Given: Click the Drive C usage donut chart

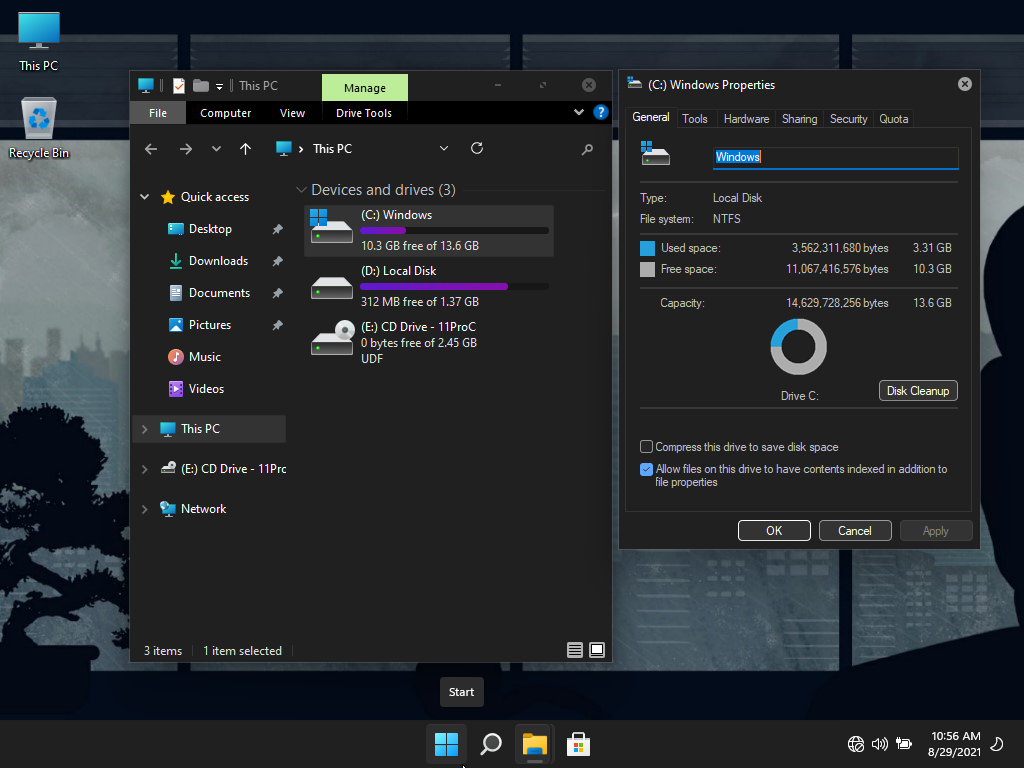Looking at the screenshot, I should 799,347.
